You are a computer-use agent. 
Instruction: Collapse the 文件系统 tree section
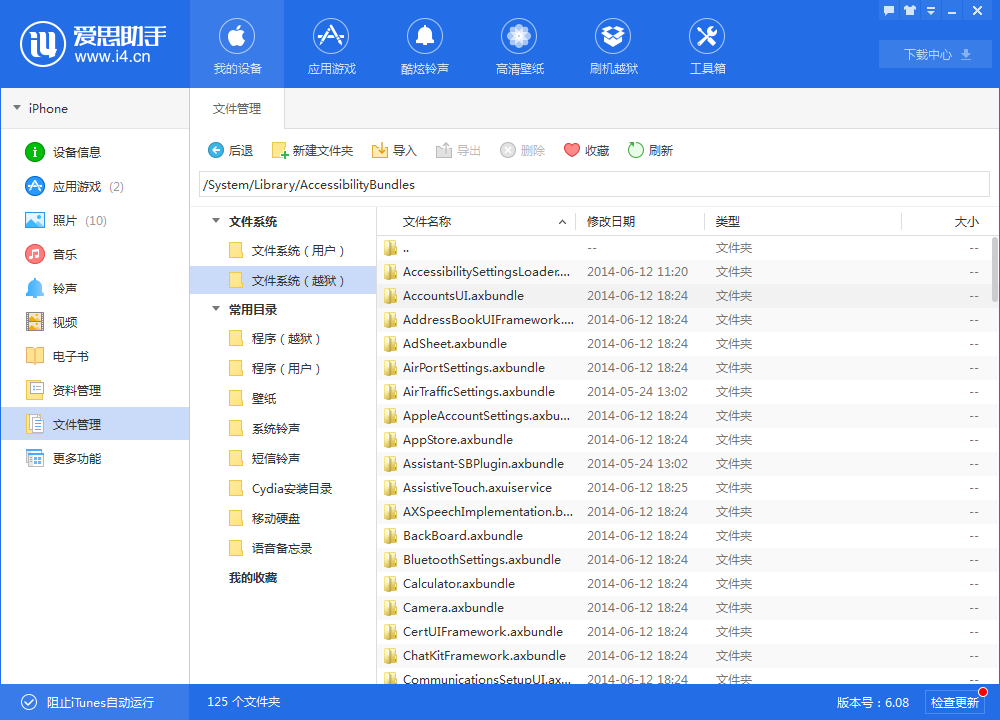click(215, 221)
